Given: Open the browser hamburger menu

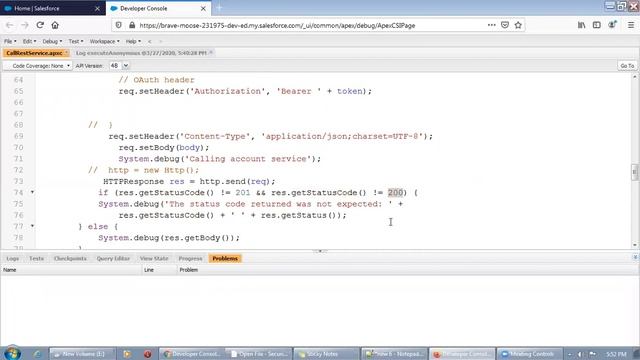Looking at the screenshot, I should click(631, 25).
